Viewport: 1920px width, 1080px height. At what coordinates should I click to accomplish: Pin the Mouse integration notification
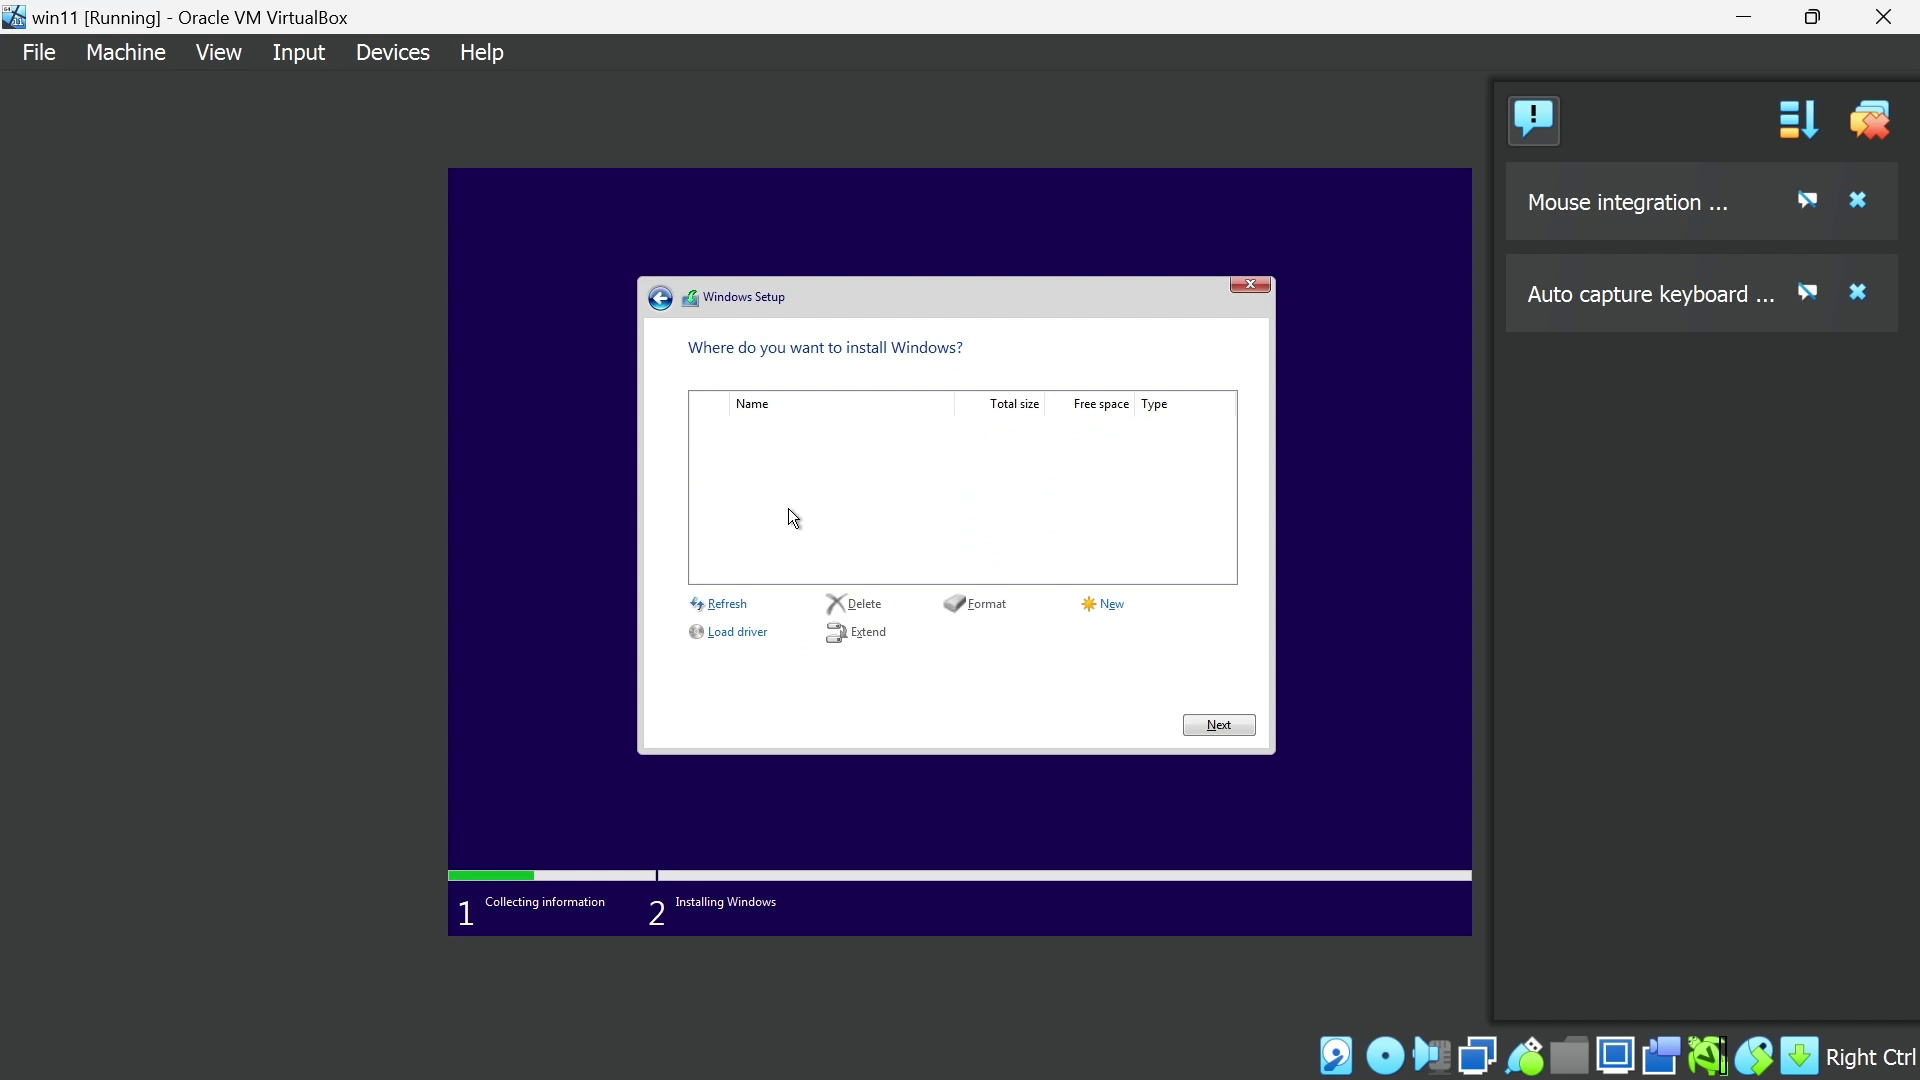click(x=1807, y=201)
